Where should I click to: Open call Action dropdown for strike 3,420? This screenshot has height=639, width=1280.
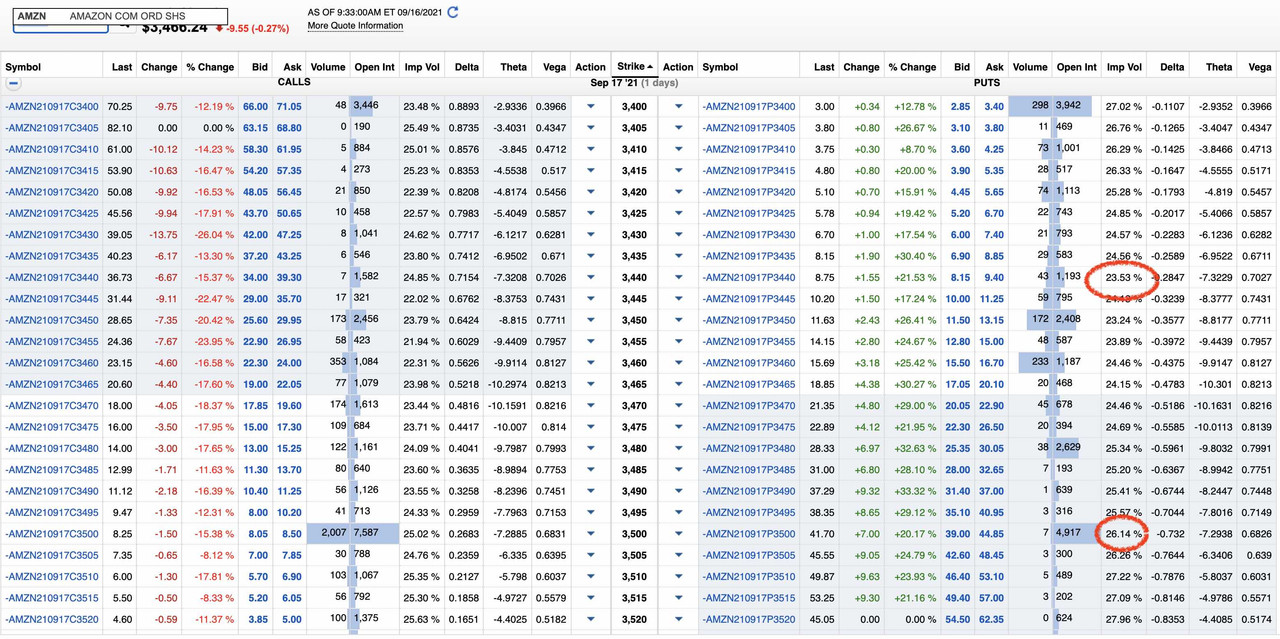pyautogui.click(x=590, y=192)
